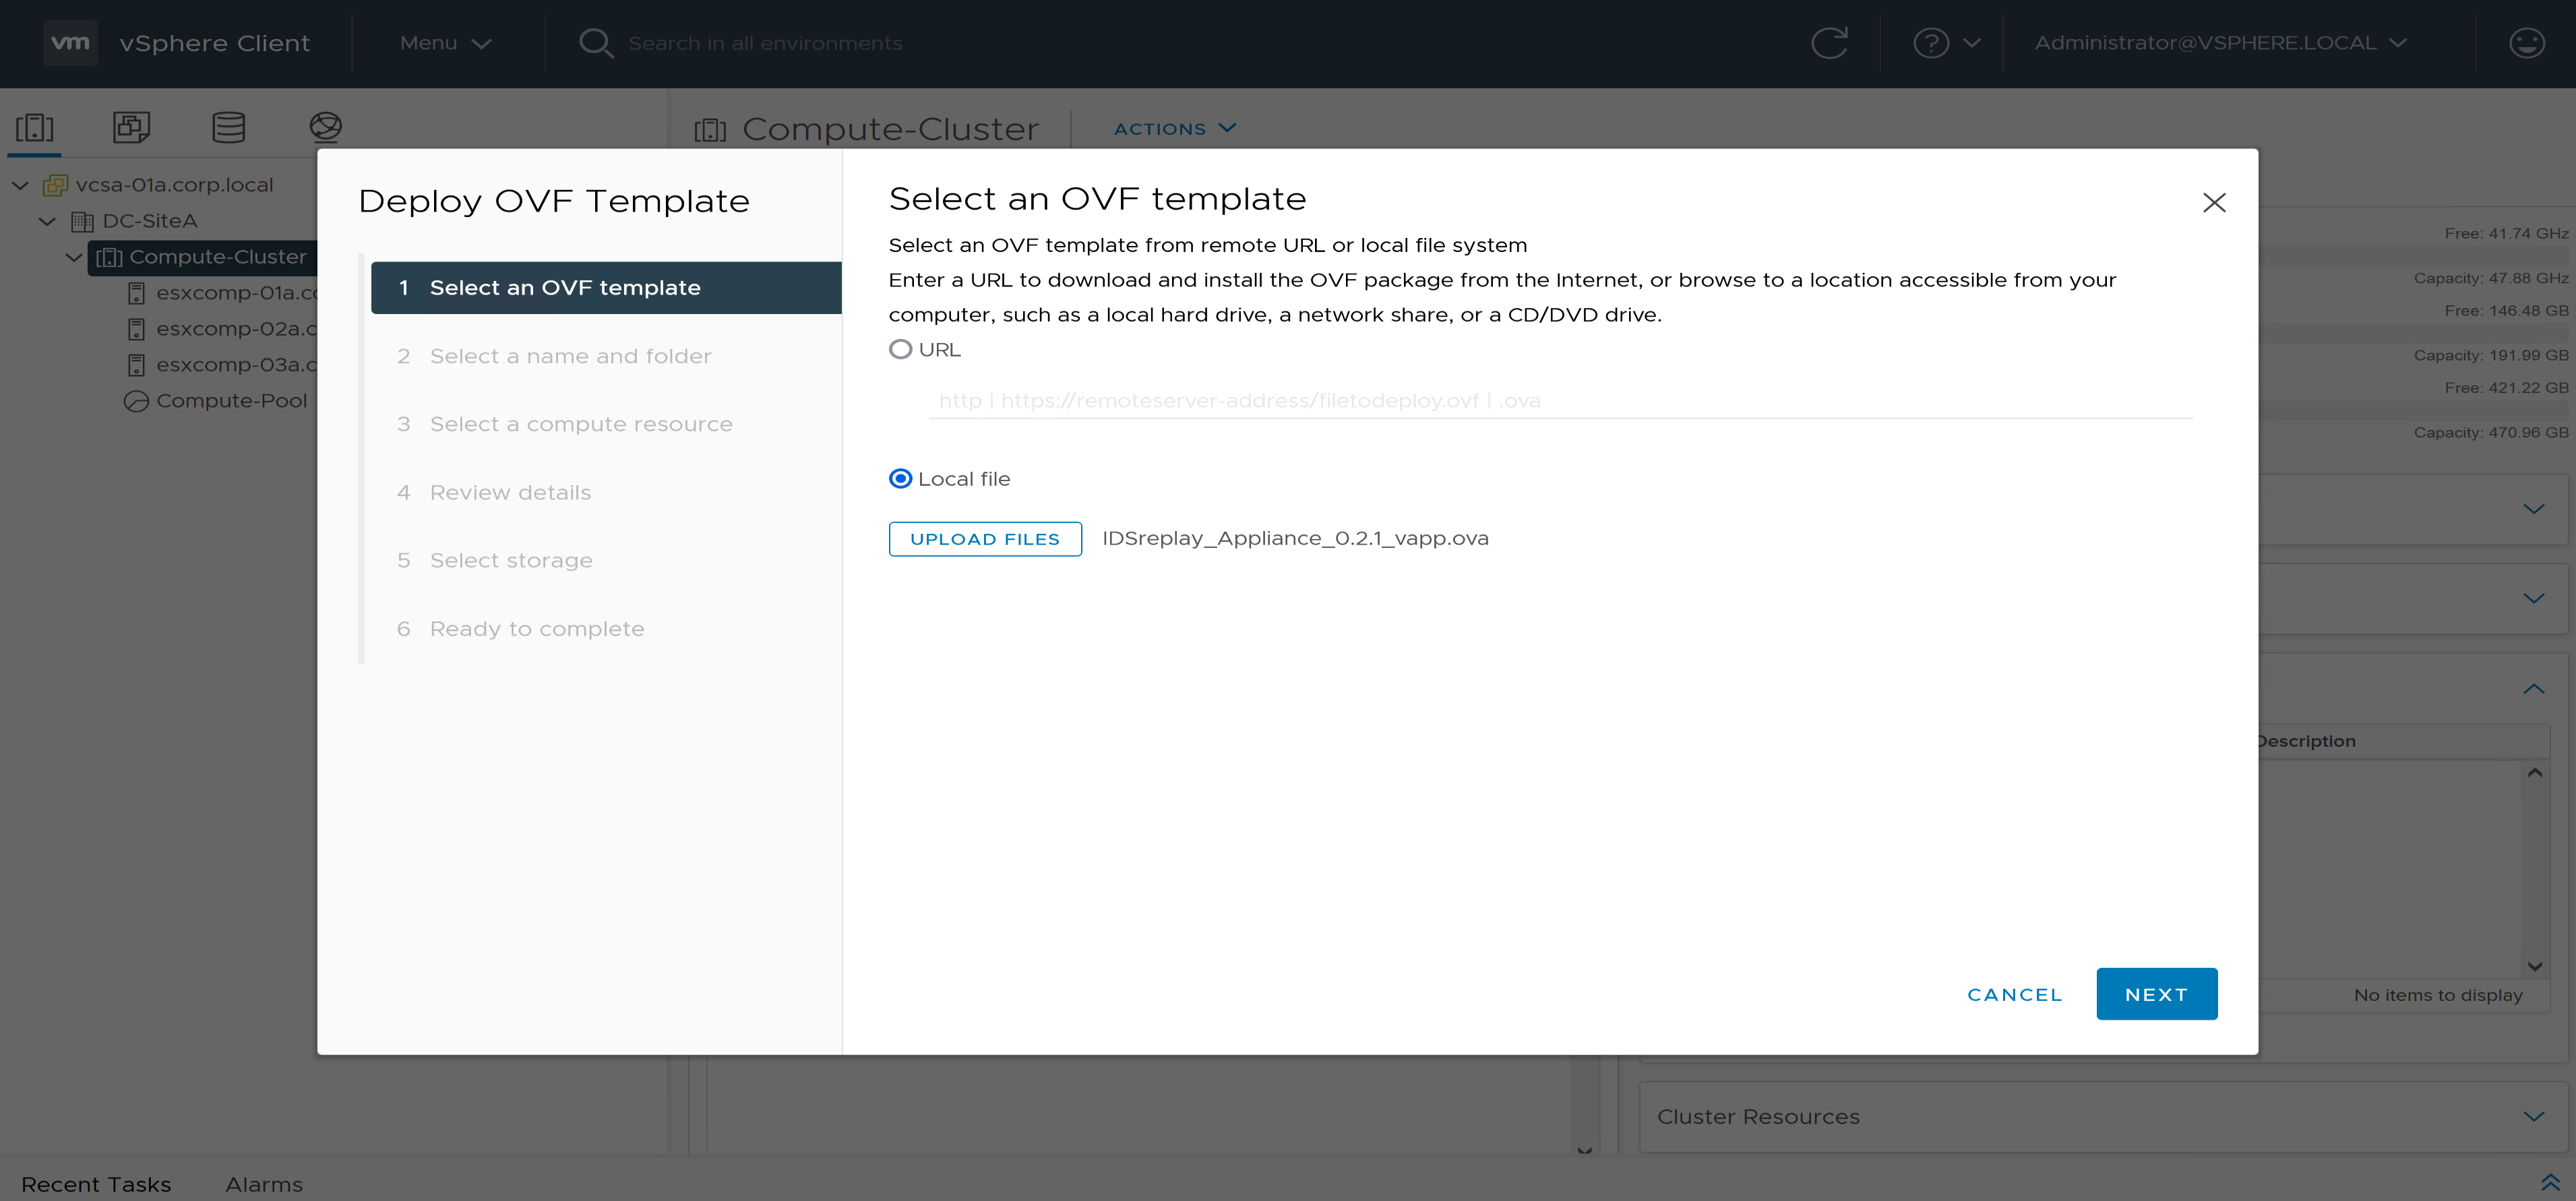Click the Description column header
The image size is (2576, 1201).
2306,741
